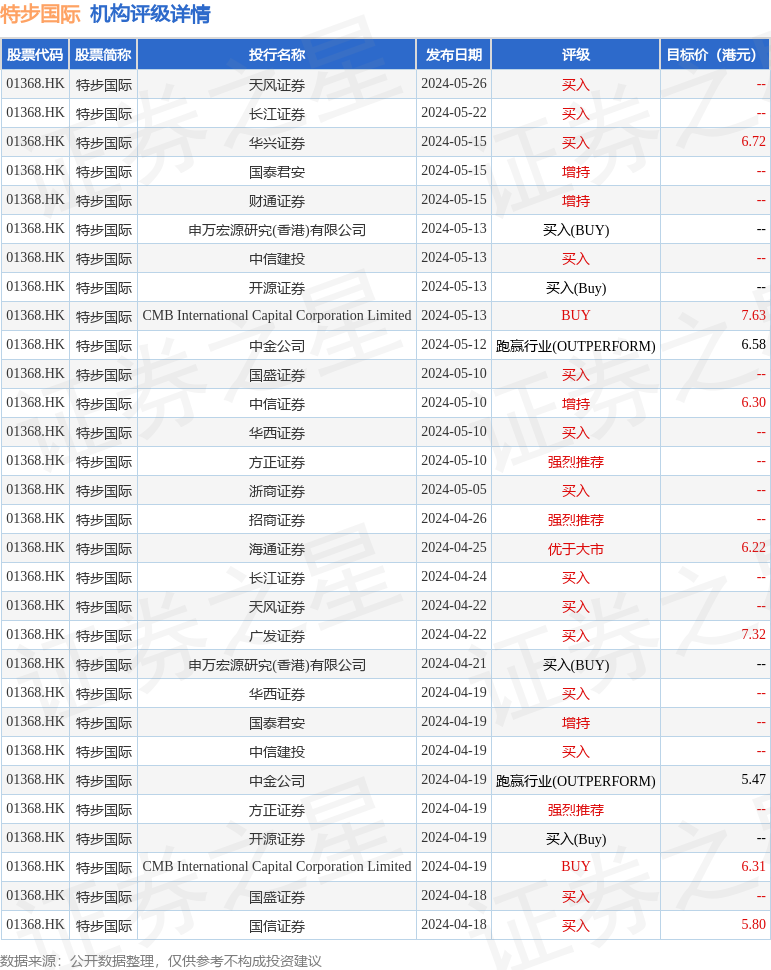The width and height of the screenshot is (771, 970).
Task: Select the date cell 2024-05-05
Action: (454, 489)
